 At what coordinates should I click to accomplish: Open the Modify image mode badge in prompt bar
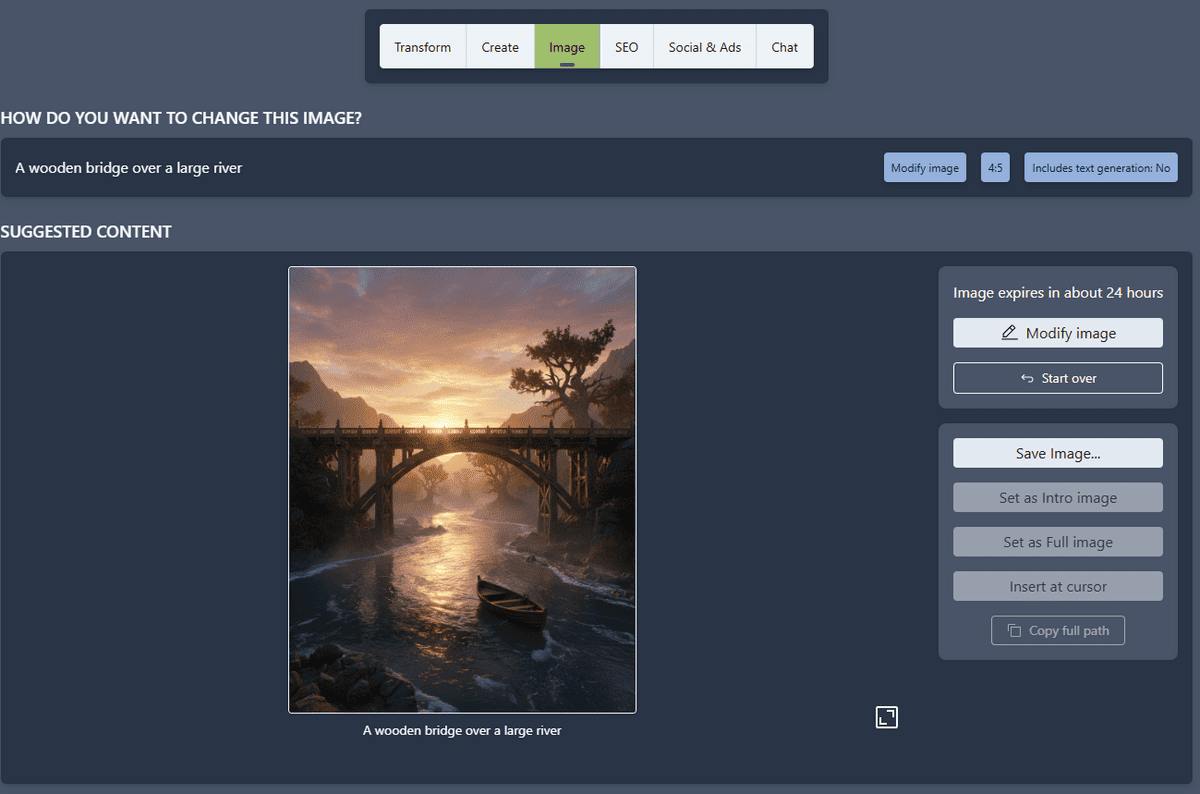924,168
